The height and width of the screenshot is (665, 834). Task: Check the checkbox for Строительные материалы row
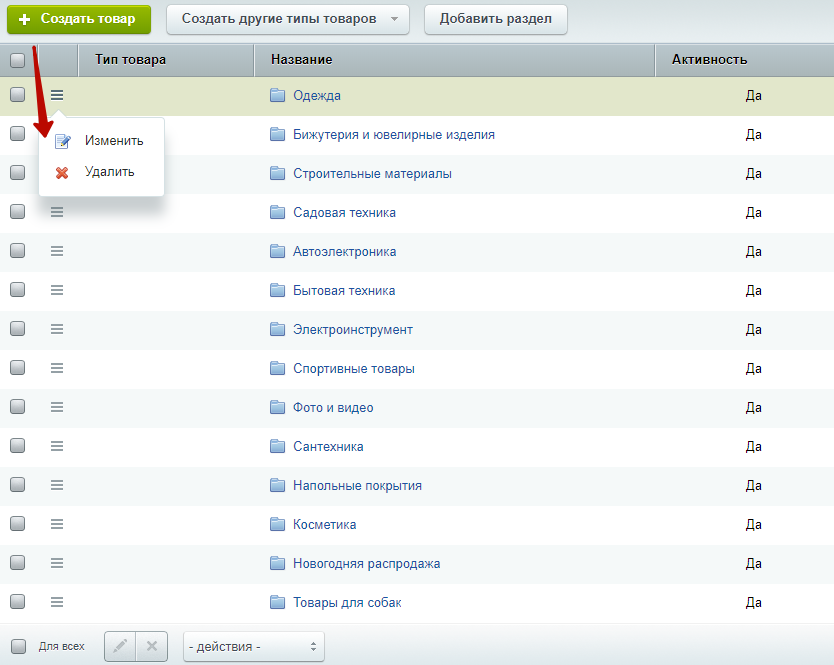pos(18,172)
